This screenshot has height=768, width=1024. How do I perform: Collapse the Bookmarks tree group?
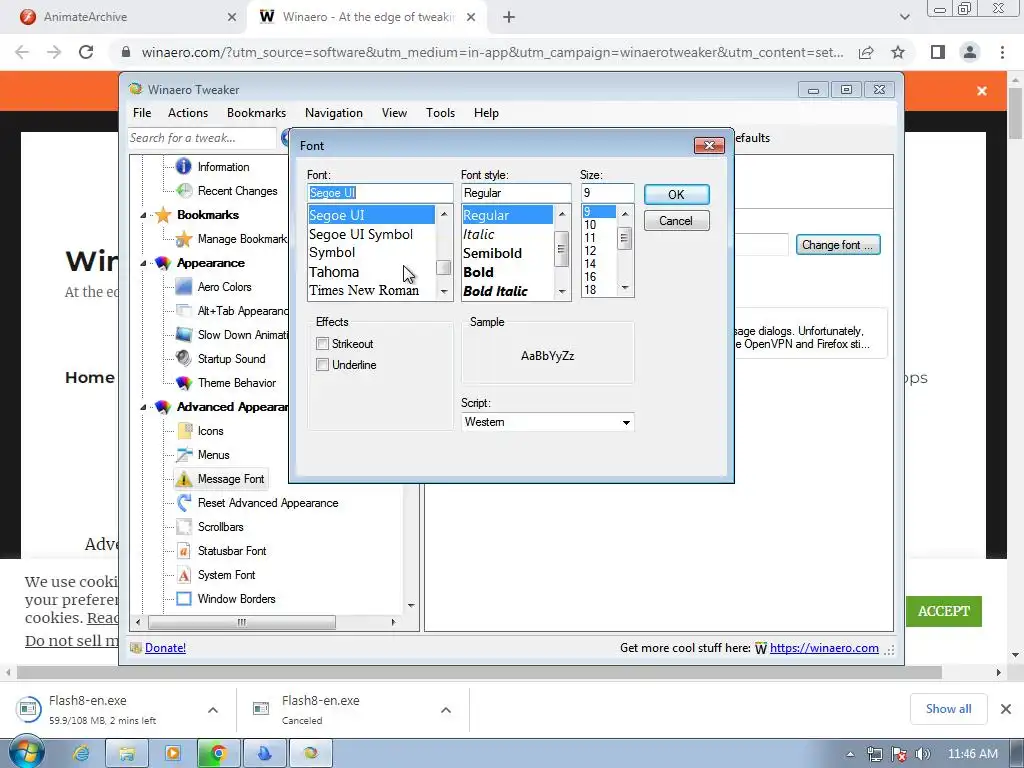pos(143,215)
